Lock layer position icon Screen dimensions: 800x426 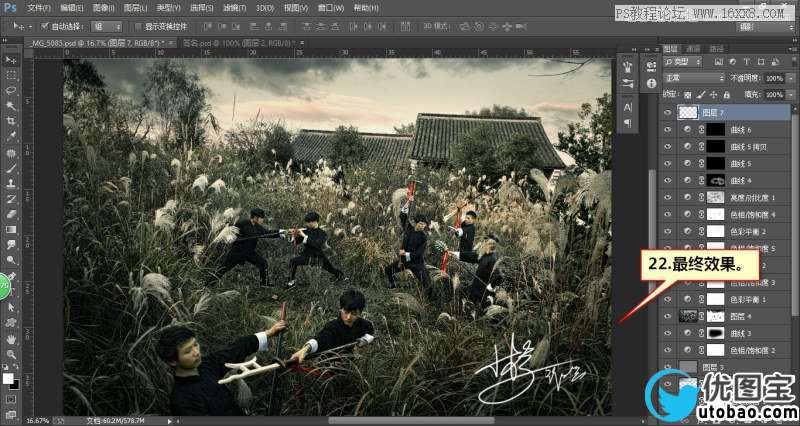[713, 94]
